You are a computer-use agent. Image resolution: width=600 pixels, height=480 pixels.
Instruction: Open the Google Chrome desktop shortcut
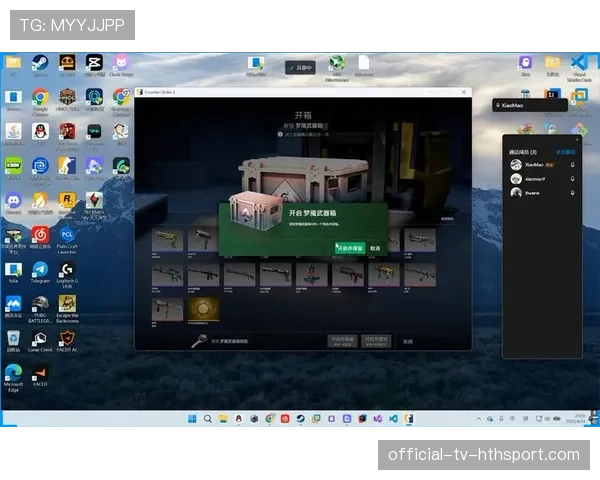click(x=40, y=97)
